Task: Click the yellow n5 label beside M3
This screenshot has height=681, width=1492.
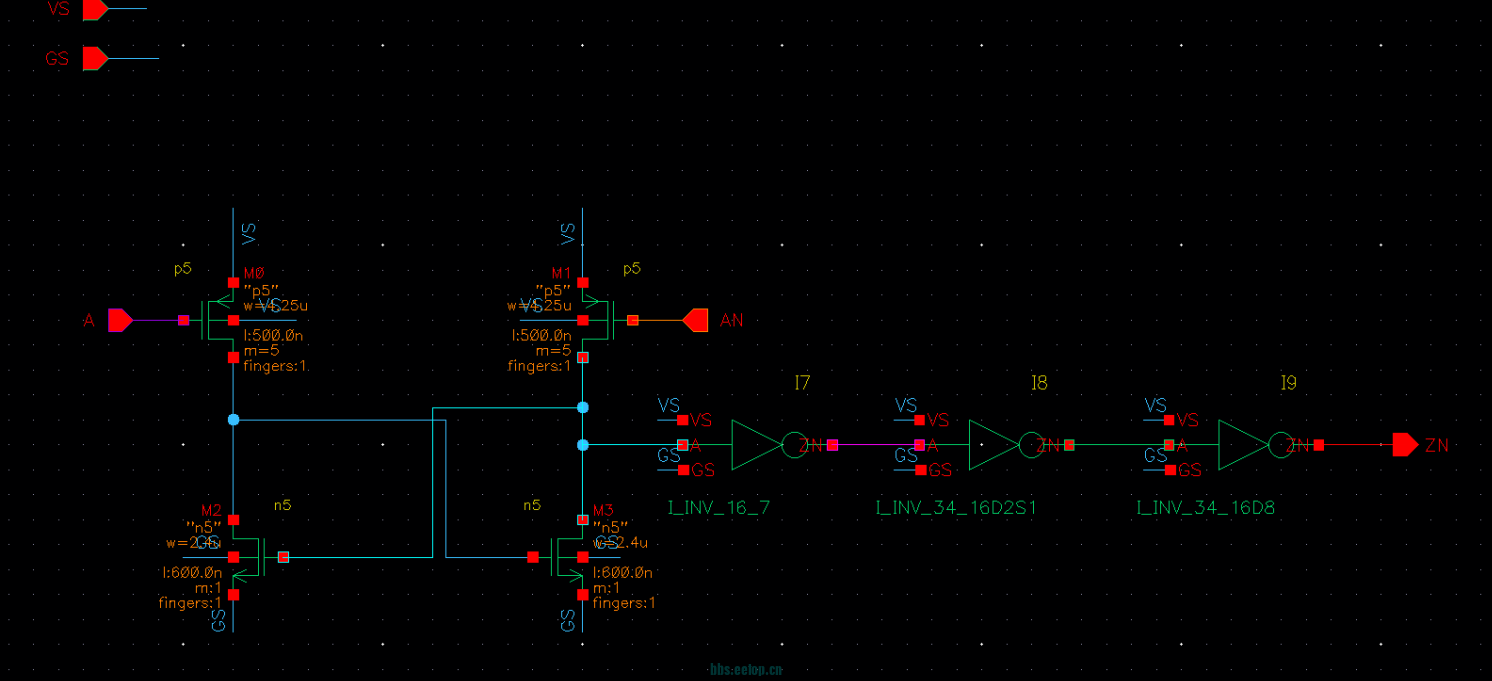Action: point(532,505)
